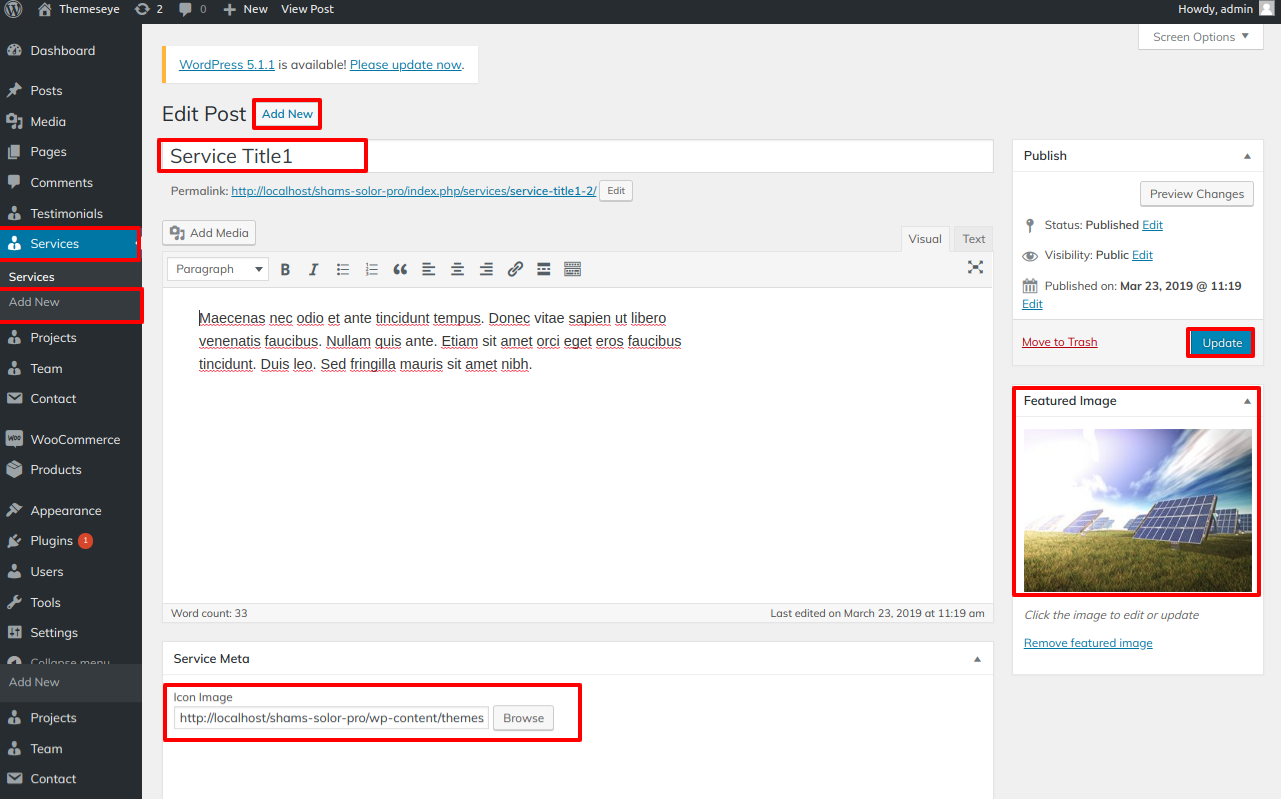This screenshot has height=799, width=1281.
Task: Insert a bulleted list
Action: [343, 269]
